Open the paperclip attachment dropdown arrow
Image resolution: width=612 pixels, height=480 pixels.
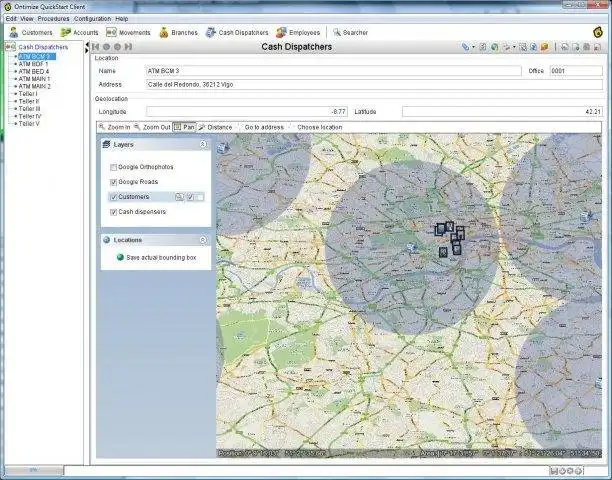[473, 47]
